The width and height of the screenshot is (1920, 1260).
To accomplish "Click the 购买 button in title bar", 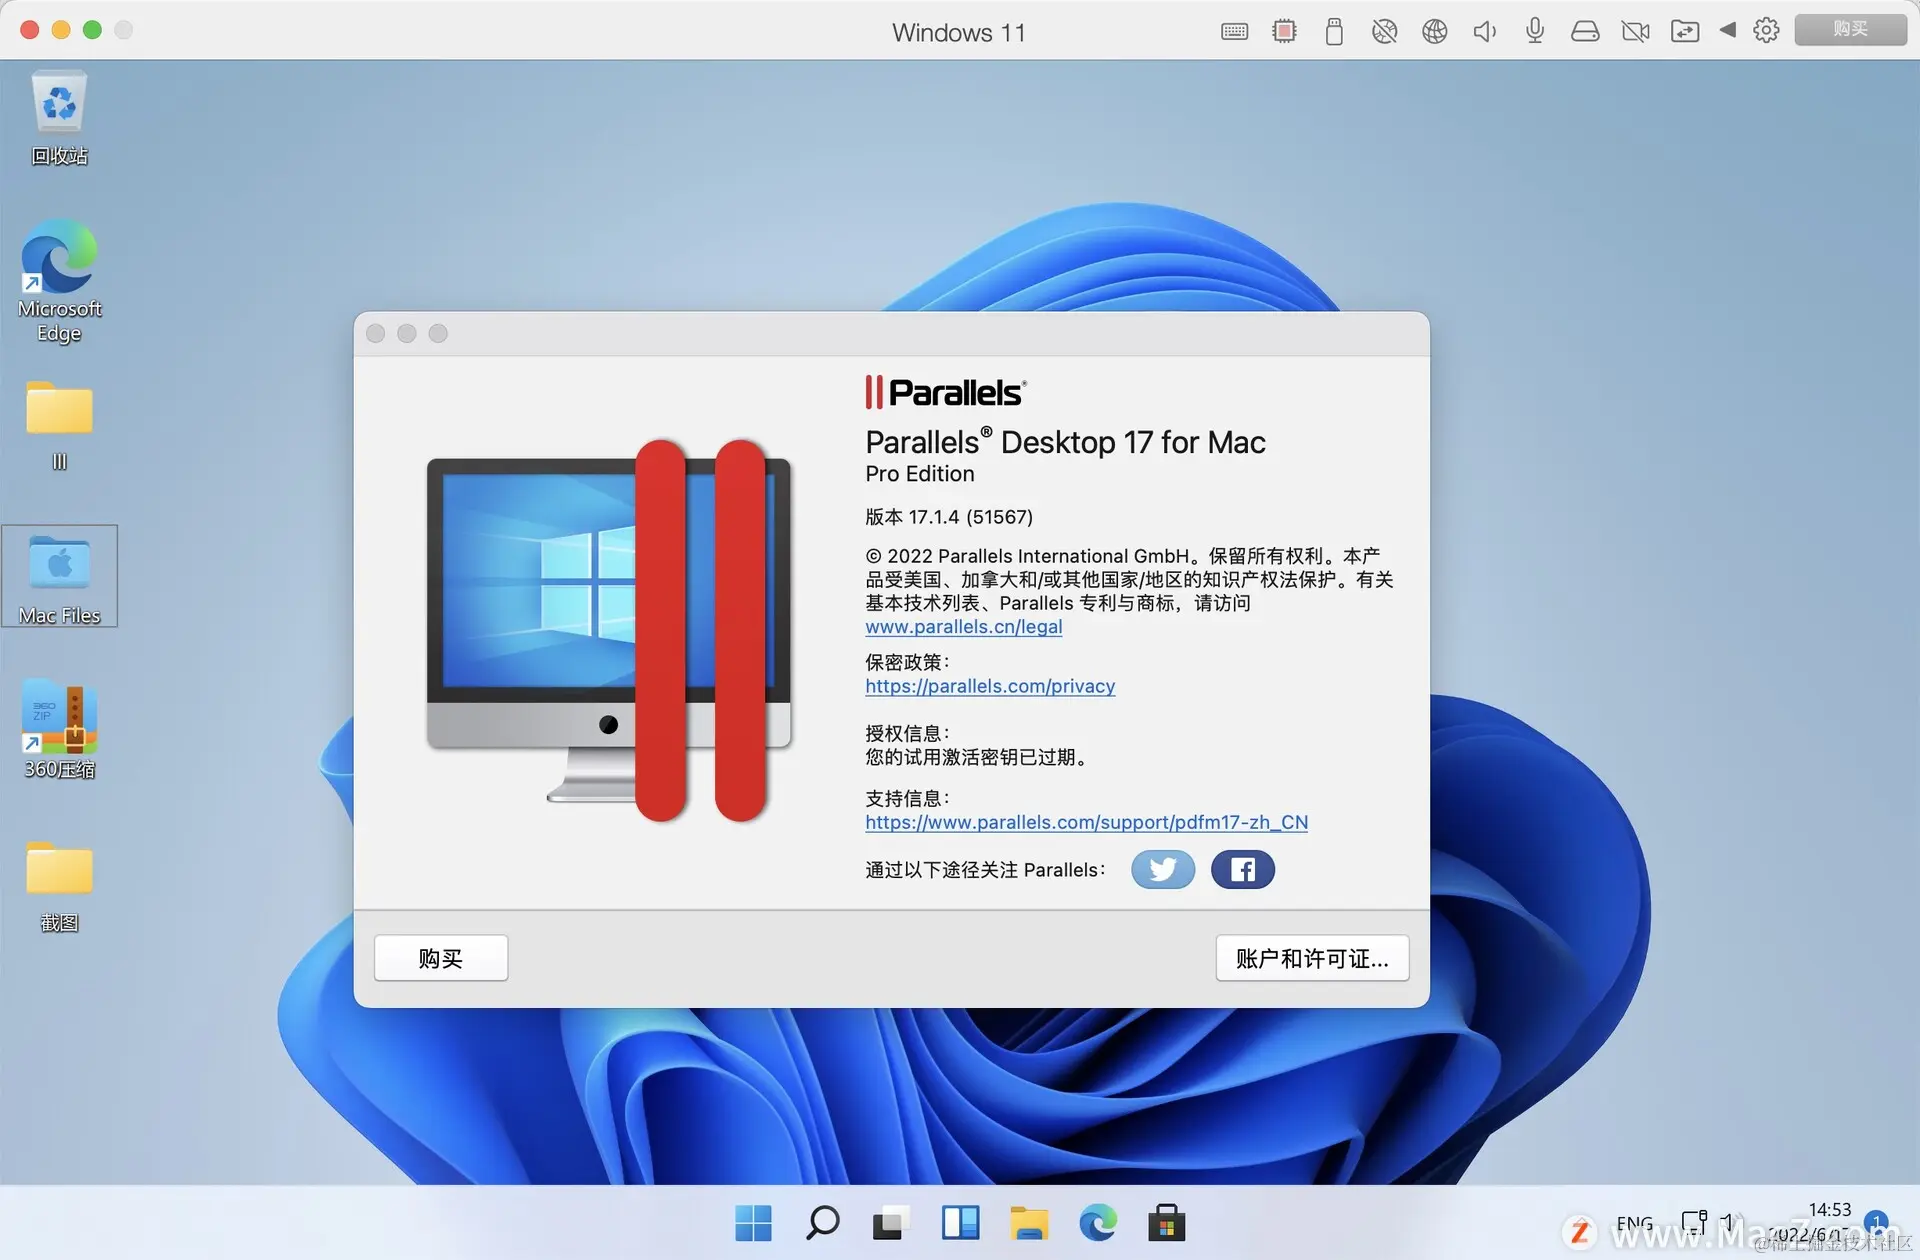I will tap(1850, 29).
